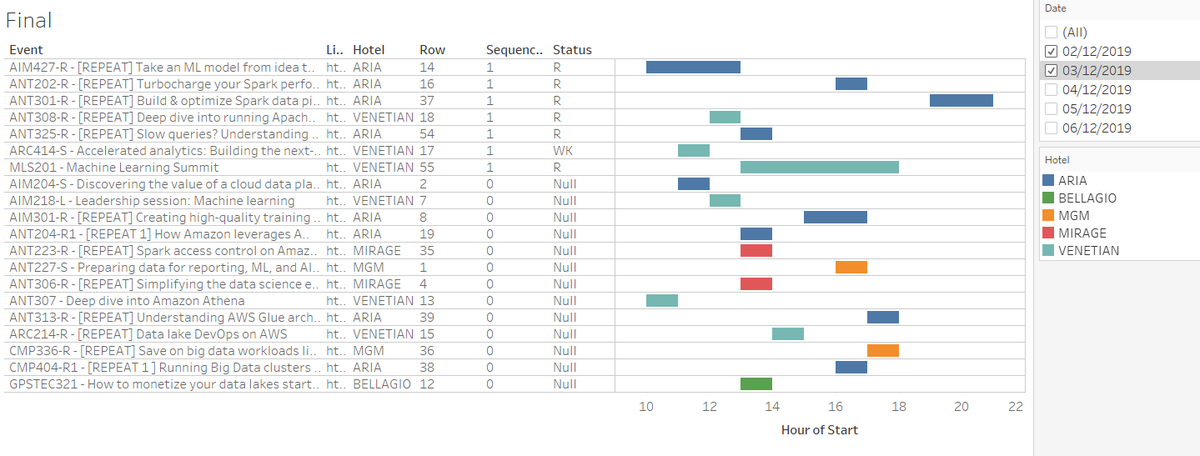Select the AIM427-R Take an ML model event
Viewport: 1200px width, 456px height.
point(164,67)
